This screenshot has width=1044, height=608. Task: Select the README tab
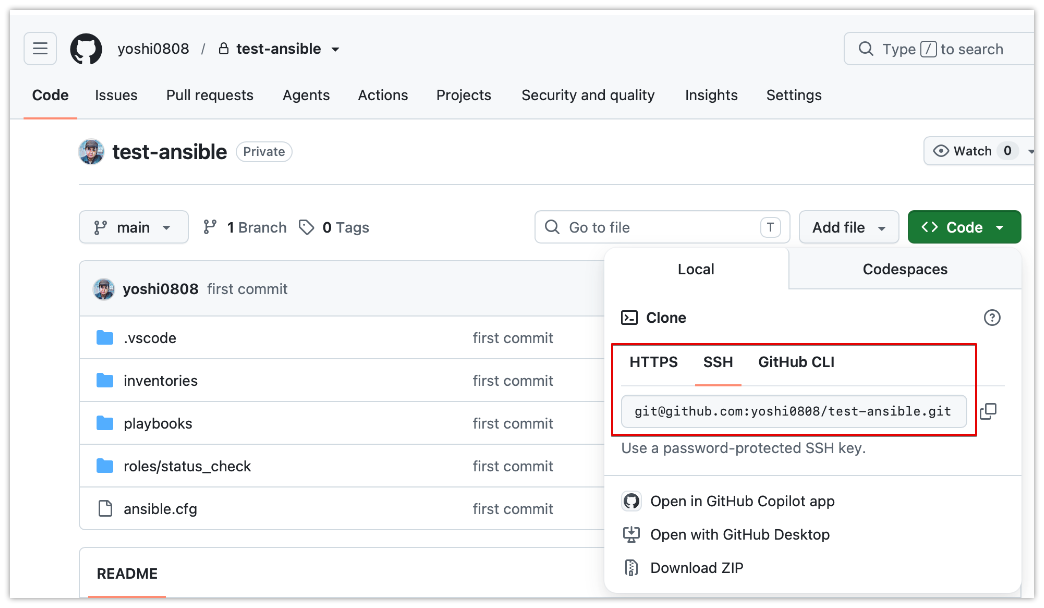coord(127,574)
